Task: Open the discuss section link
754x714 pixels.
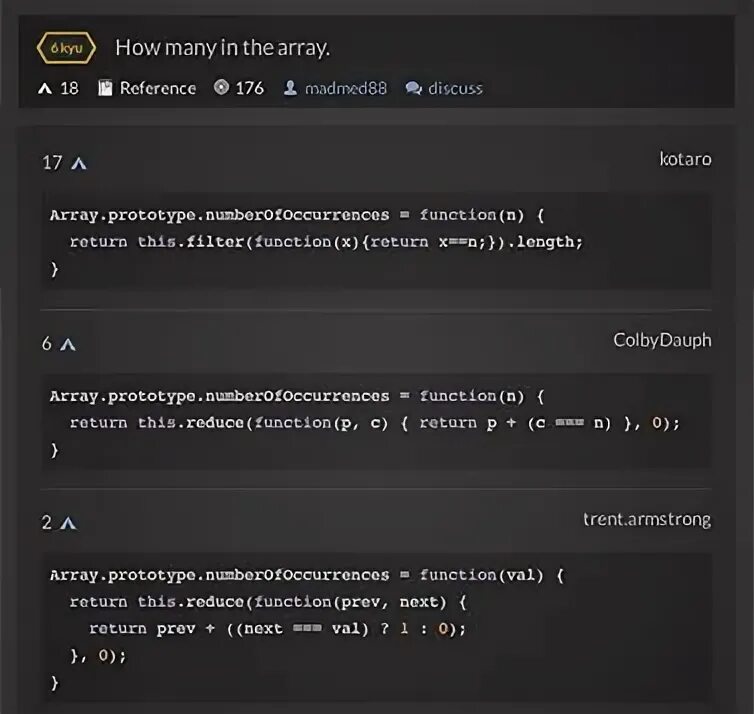Action: (455, 88)
